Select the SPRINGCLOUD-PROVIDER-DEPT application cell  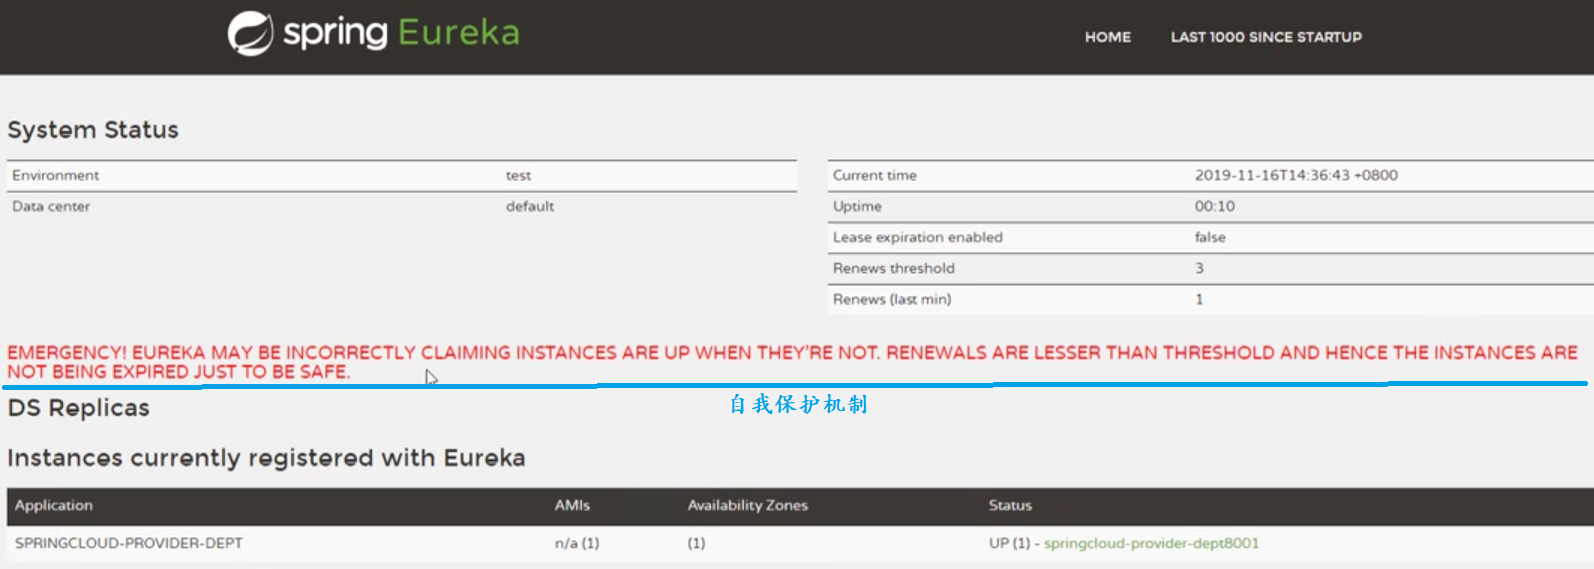129,543
